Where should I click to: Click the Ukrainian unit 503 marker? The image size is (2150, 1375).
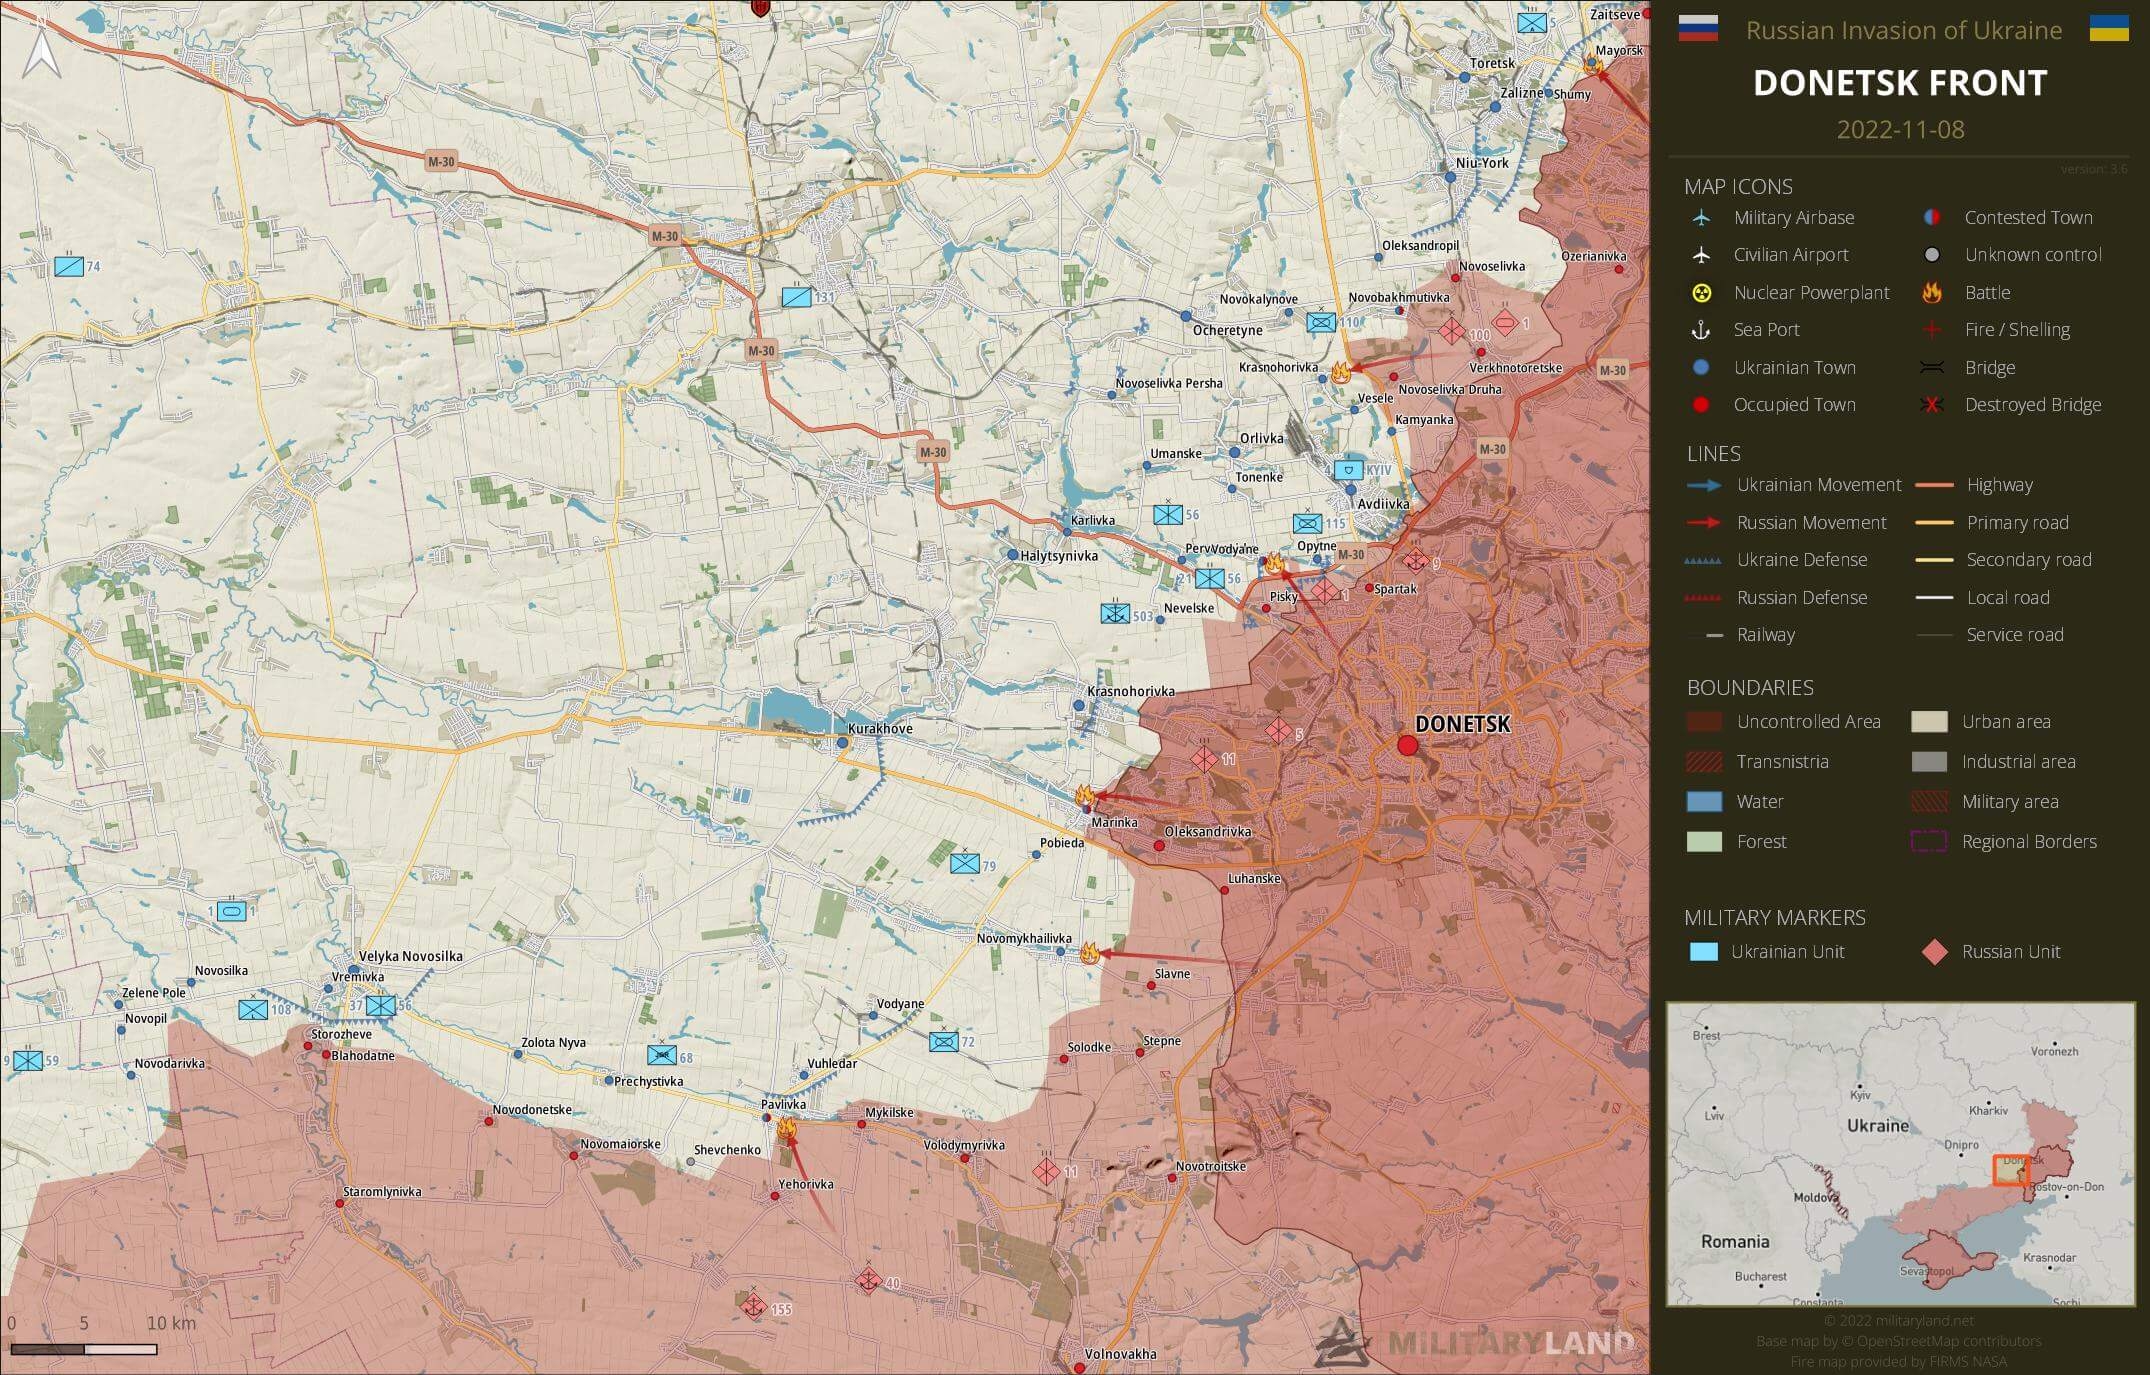click(1115, 614)
